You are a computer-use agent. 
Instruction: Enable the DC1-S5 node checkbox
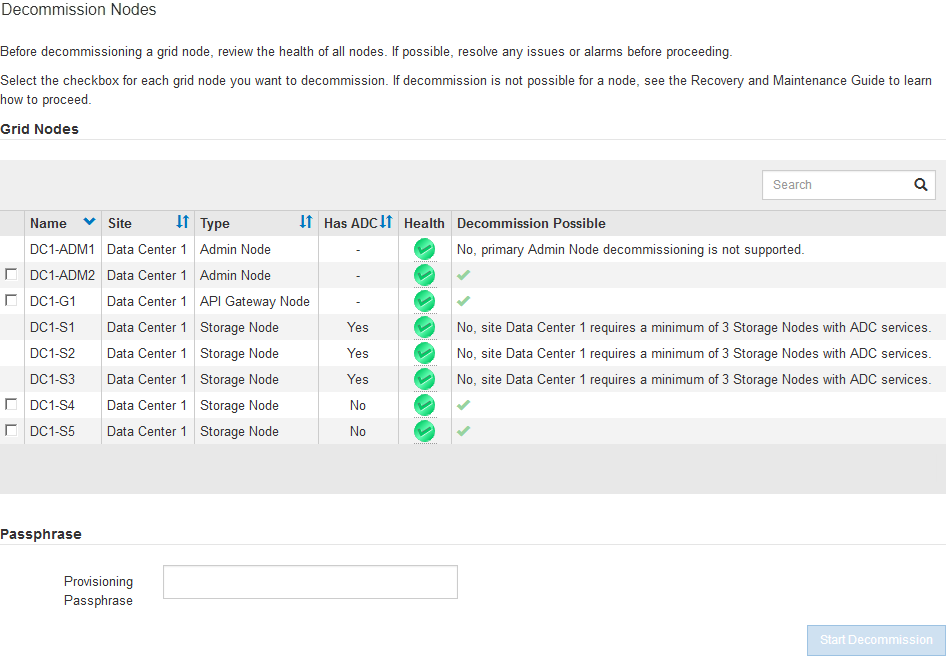[x=11, y=430]
